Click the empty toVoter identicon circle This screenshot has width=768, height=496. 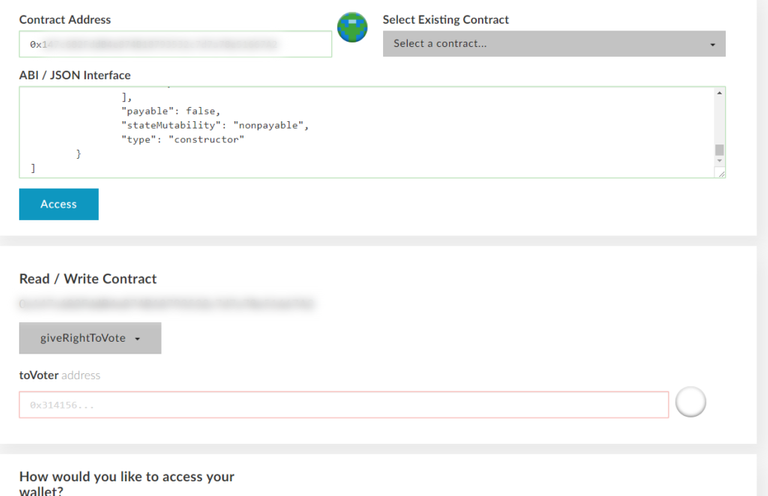click(x=691, y=402)
